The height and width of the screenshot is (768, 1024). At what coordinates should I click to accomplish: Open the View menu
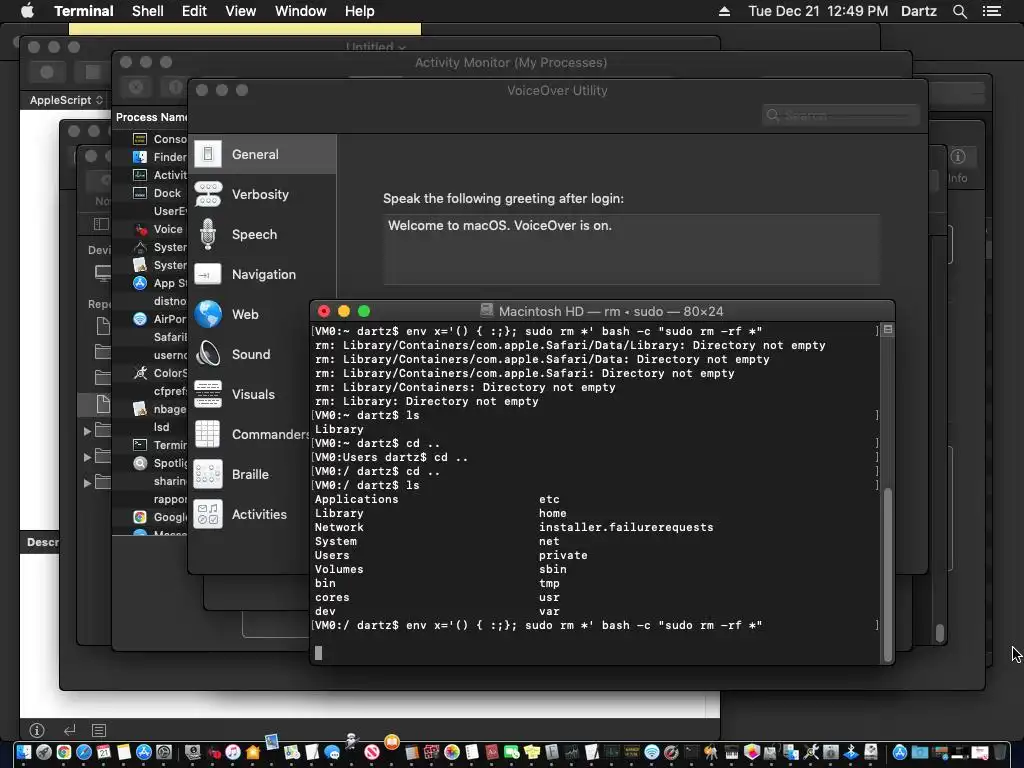[x=240, y=11]
